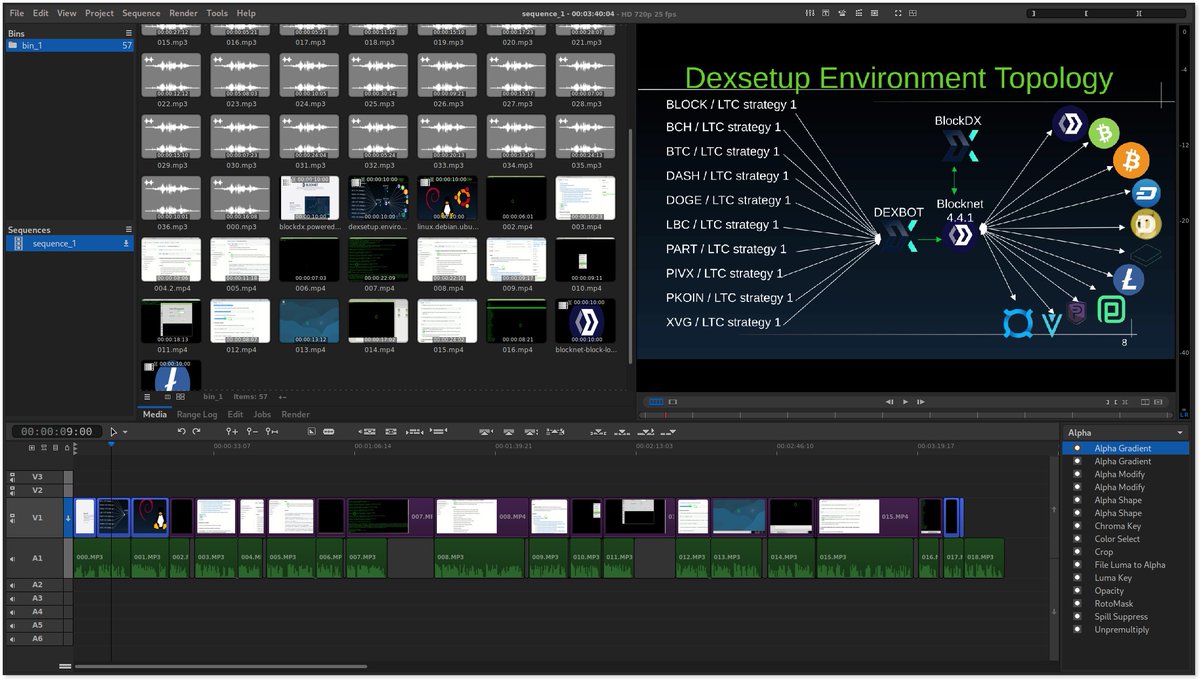Open the Edit menu
1200x680 pixels.
(40, 13)
